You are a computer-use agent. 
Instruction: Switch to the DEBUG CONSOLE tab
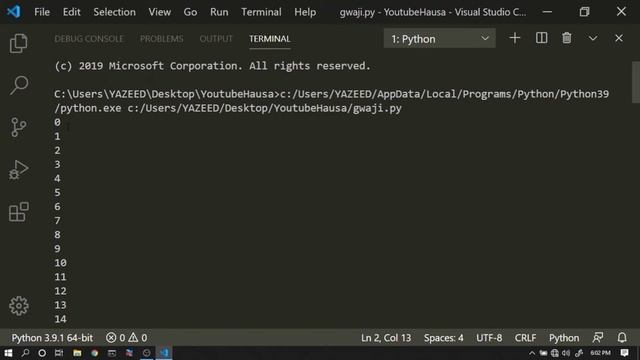(89, 39)
